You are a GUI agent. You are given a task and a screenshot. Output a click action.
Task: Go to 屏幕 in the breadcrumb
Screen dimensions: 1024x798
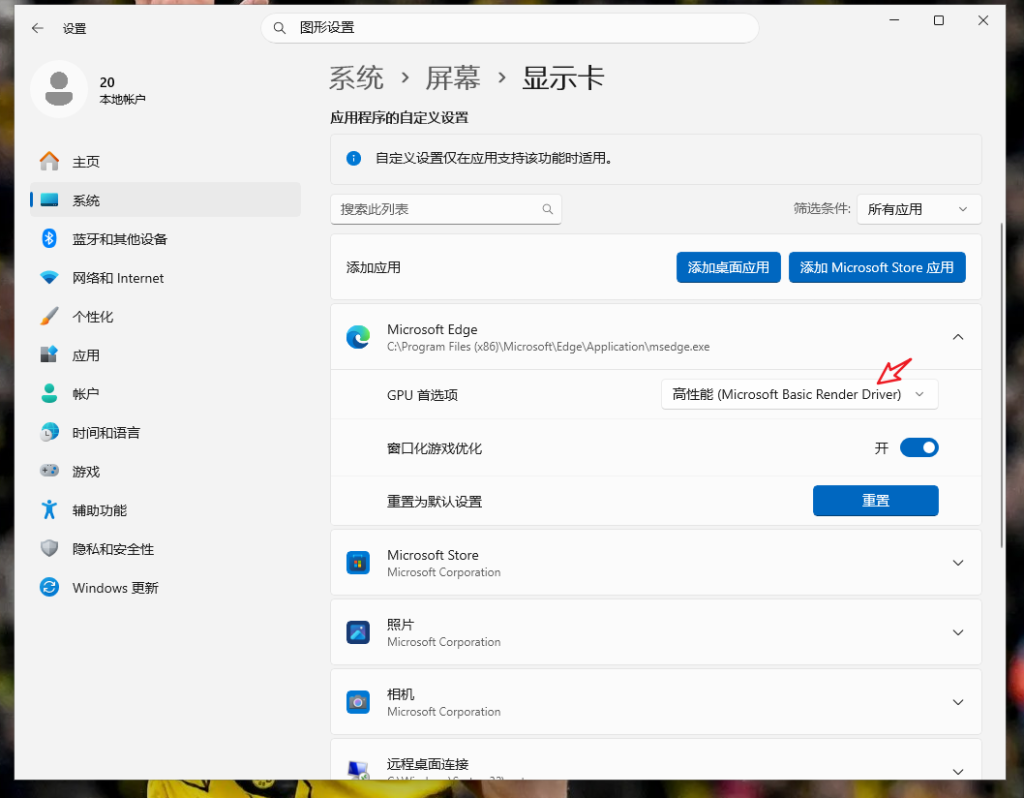(453, 78)
